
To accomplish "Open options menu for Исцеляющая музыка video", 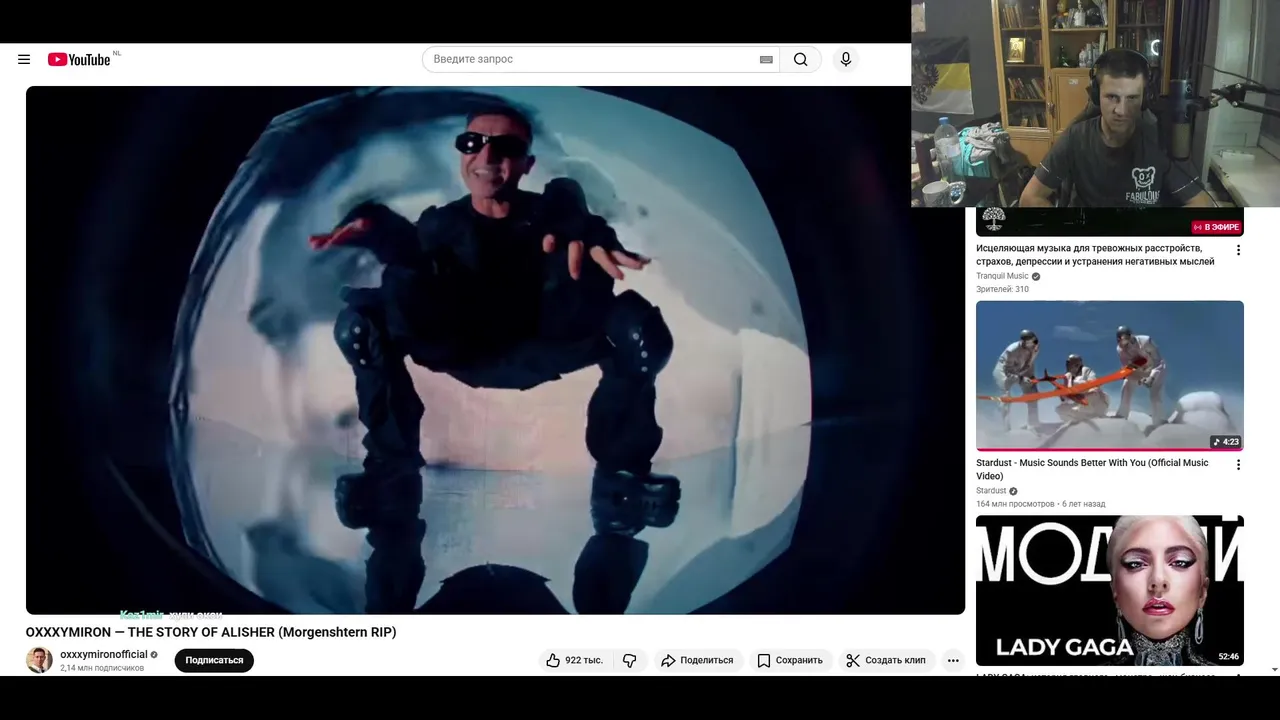I will point(1238,250).
